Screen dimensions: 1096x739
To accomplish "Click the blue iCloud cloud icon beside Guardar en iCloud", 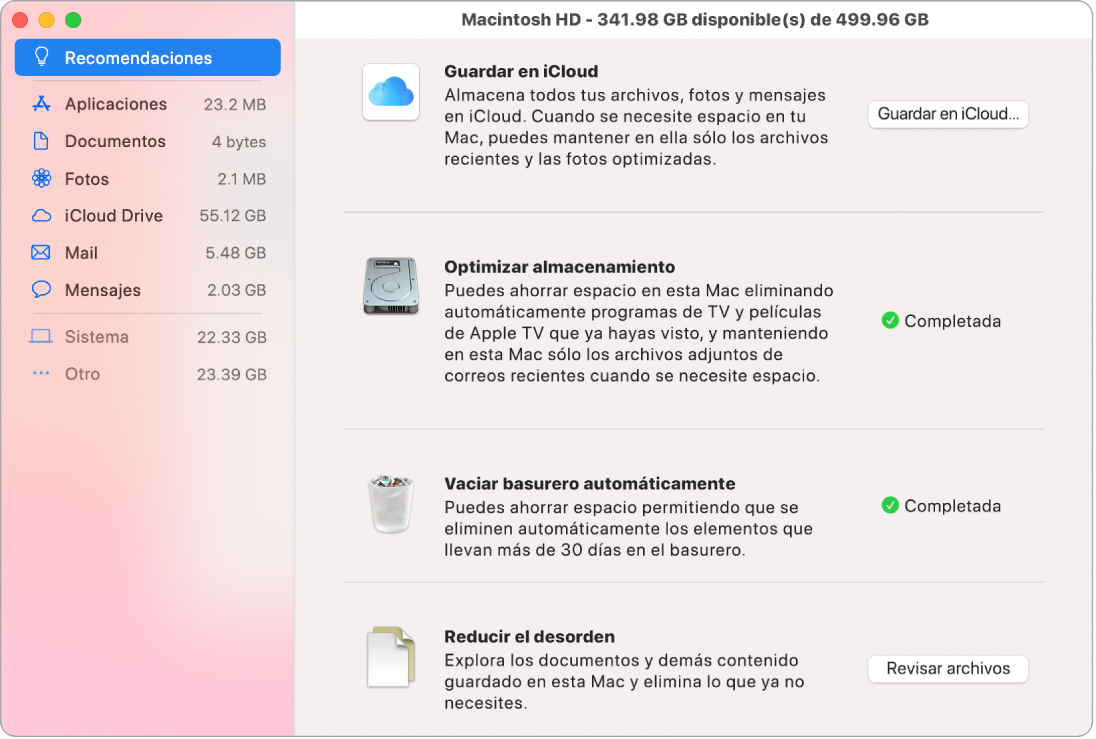I will click(391, 91).
